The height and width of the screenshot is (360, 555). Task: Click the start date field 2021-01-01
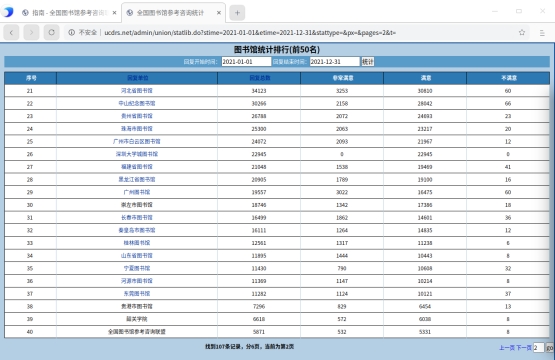click(246, 62)
